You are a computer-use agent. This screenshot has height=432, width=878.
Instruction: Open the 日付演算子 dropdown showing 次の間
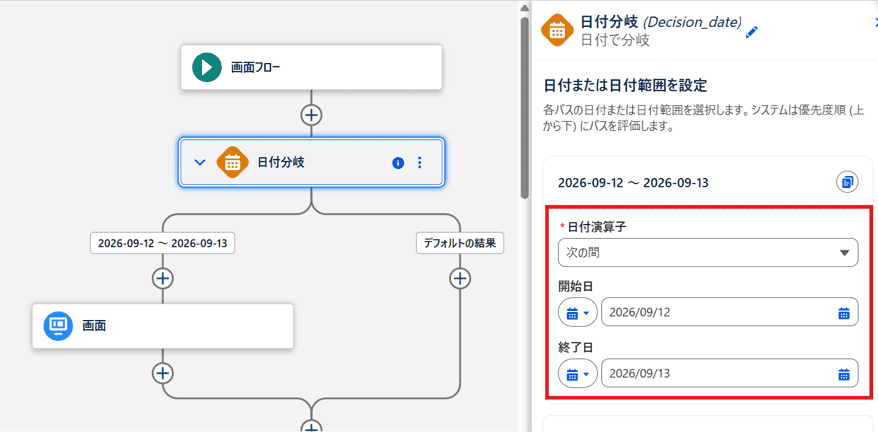708,253
